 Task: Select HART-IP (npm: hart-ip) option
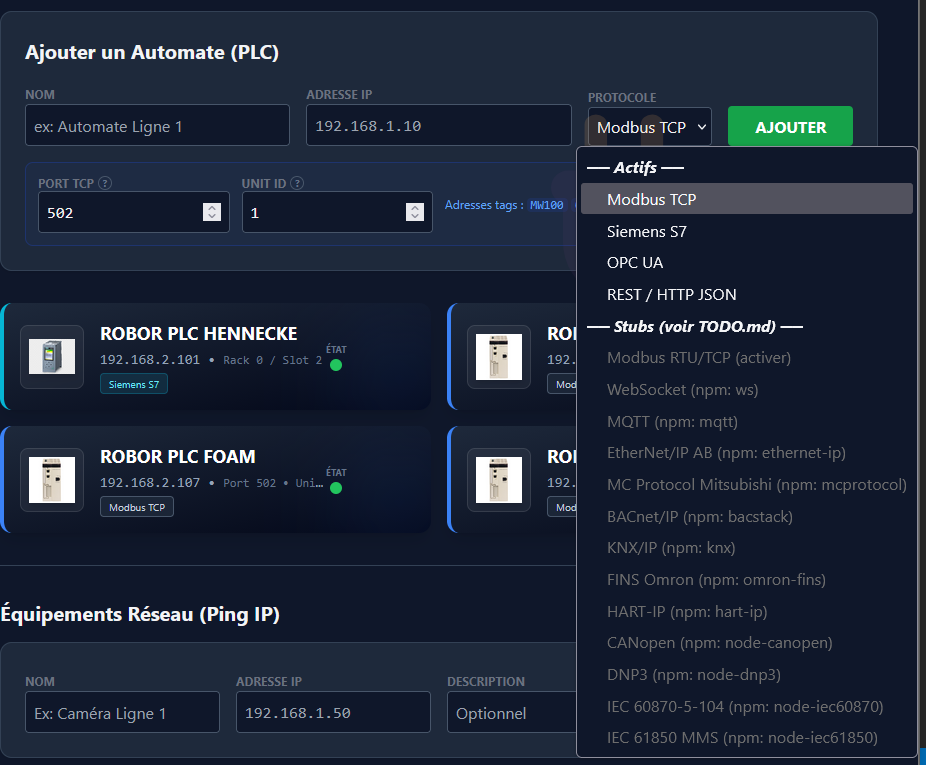(x=746, y=612)
